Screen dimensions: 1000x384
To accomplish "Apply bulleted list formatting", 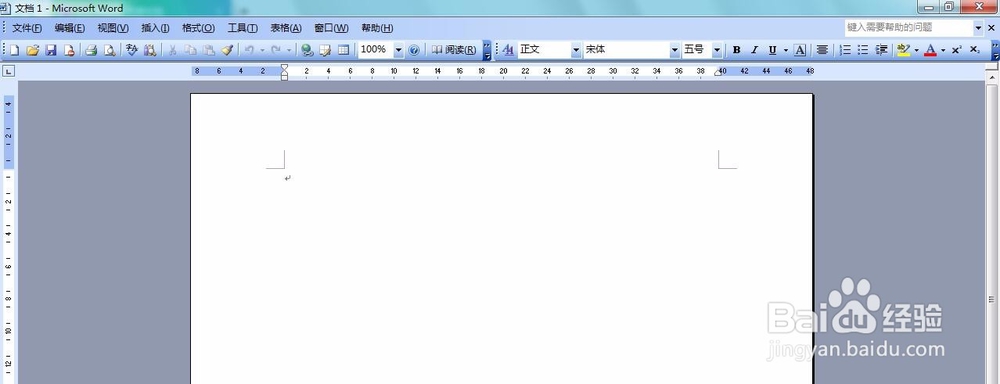I will (863, 50).
